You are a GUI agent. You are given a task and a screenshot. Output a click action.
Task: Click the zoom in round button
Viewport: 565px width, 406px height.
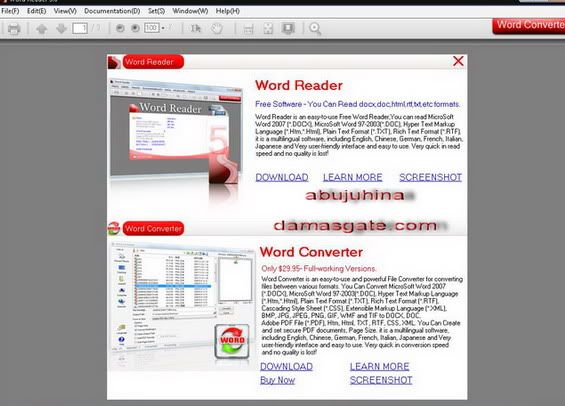point(135,28)
